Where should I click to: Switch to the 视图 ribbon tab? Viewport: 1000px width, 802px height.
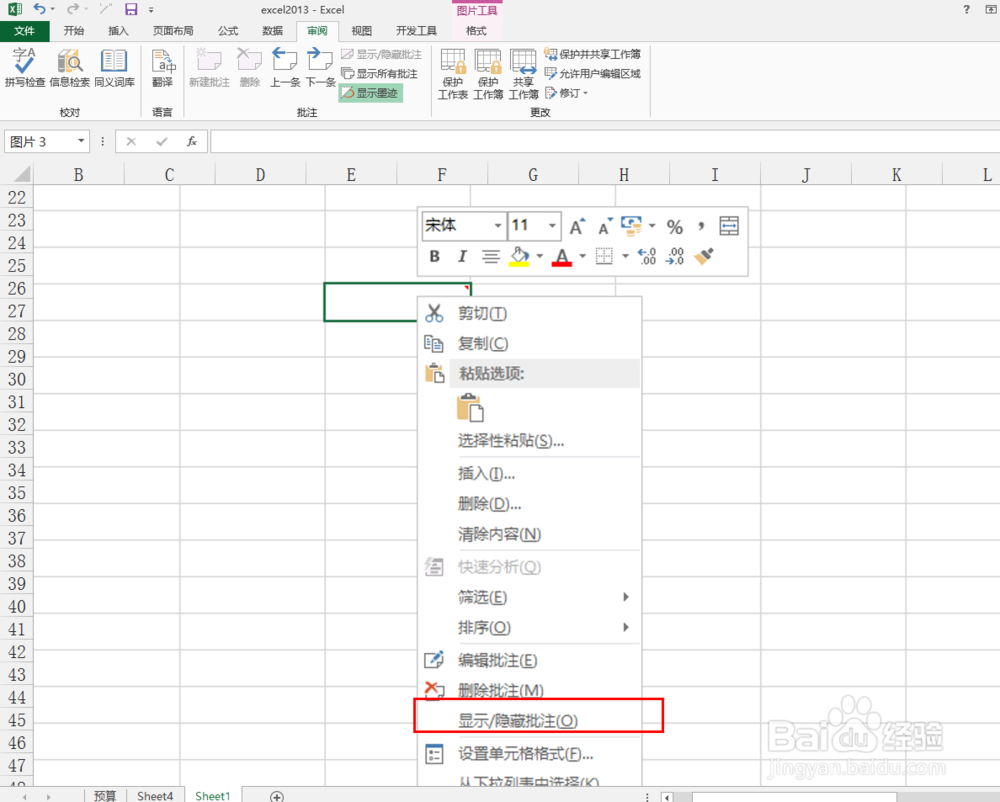point(361,30)
